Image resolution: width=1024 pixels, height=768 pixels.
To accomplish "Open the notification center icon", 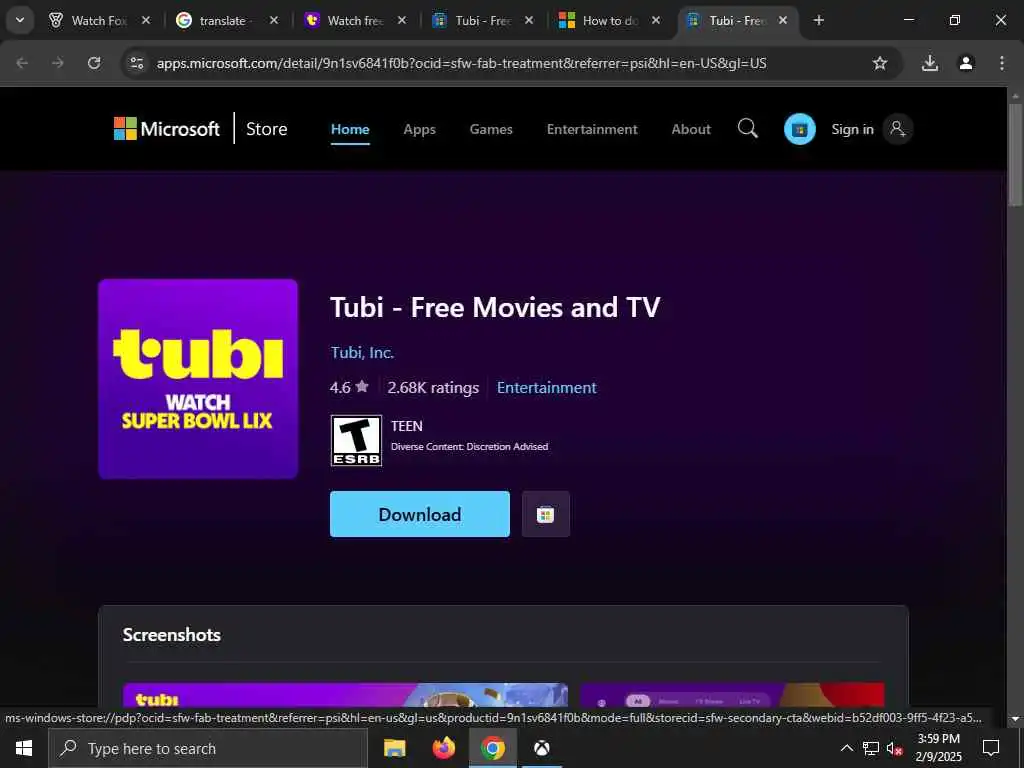I will point(991,748).
